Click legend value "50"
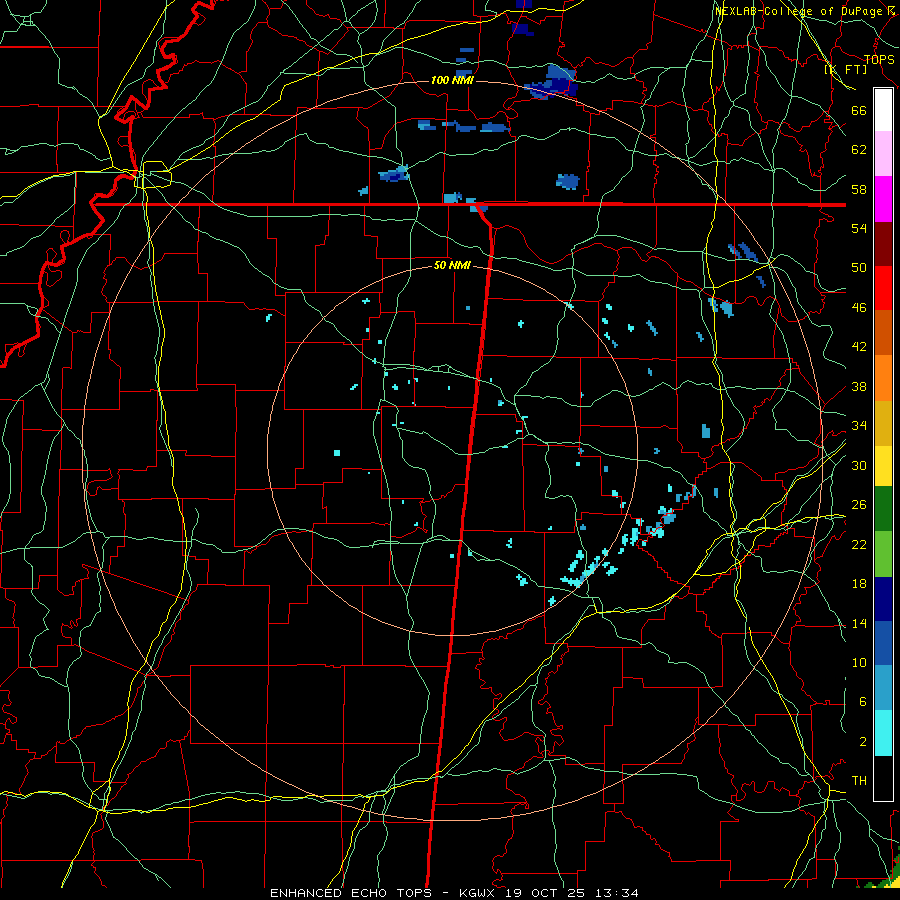Image resolution: width=900 pixels, height=900 pixels. click(x=859, y=267)
